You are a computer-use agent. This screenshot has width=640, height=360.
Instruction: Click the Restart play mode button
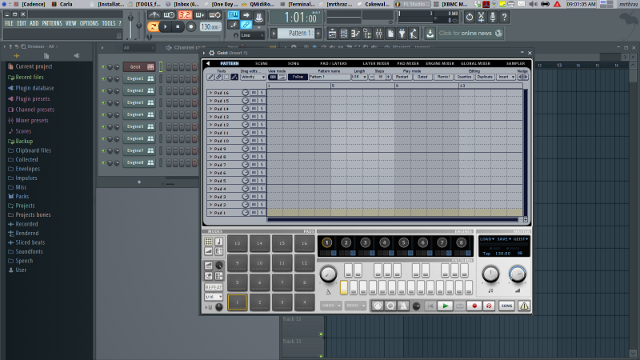point(402,77)
